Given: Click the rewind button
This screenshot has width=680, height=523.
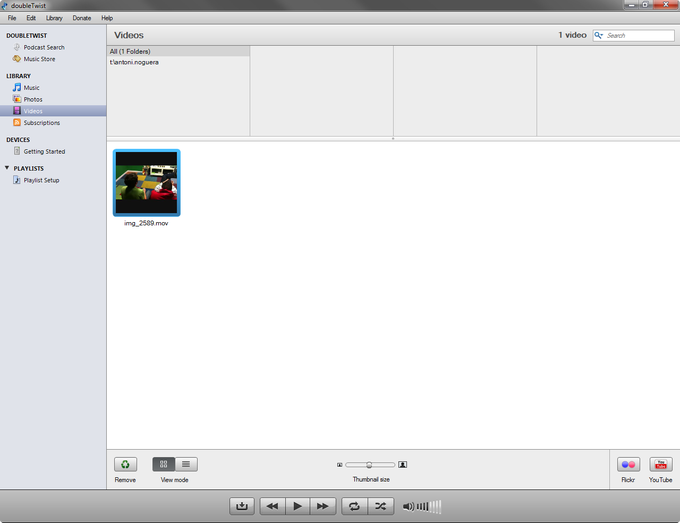Looking at the screenshot, I should click(x=272, y=506).
